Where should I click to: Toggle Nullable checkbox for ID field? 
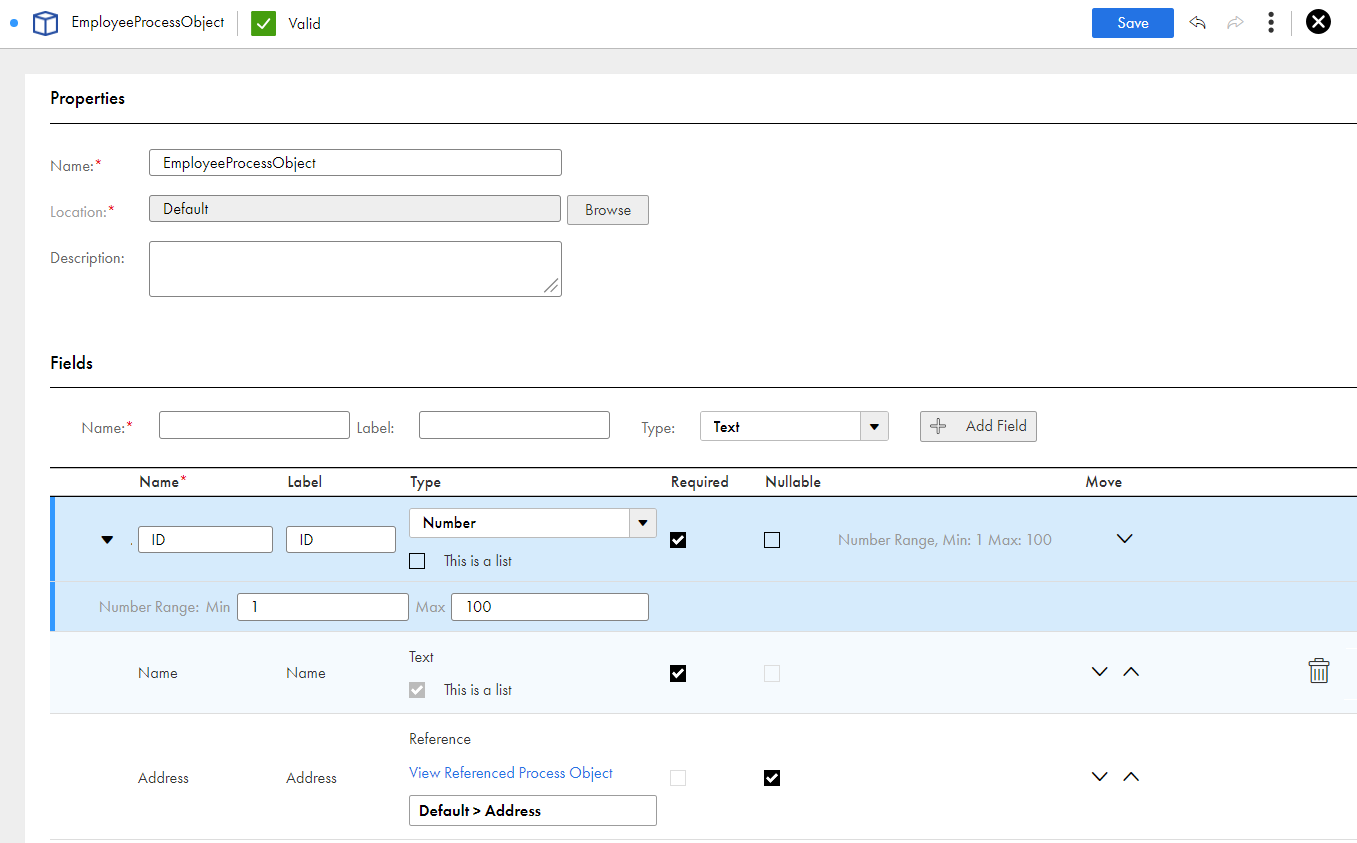tap(772, 540)
